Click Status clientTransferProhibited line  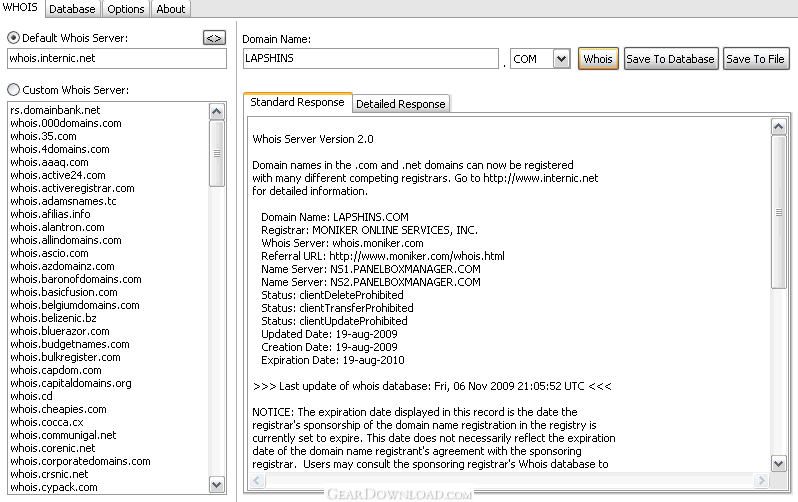click(x=337, y=308)
